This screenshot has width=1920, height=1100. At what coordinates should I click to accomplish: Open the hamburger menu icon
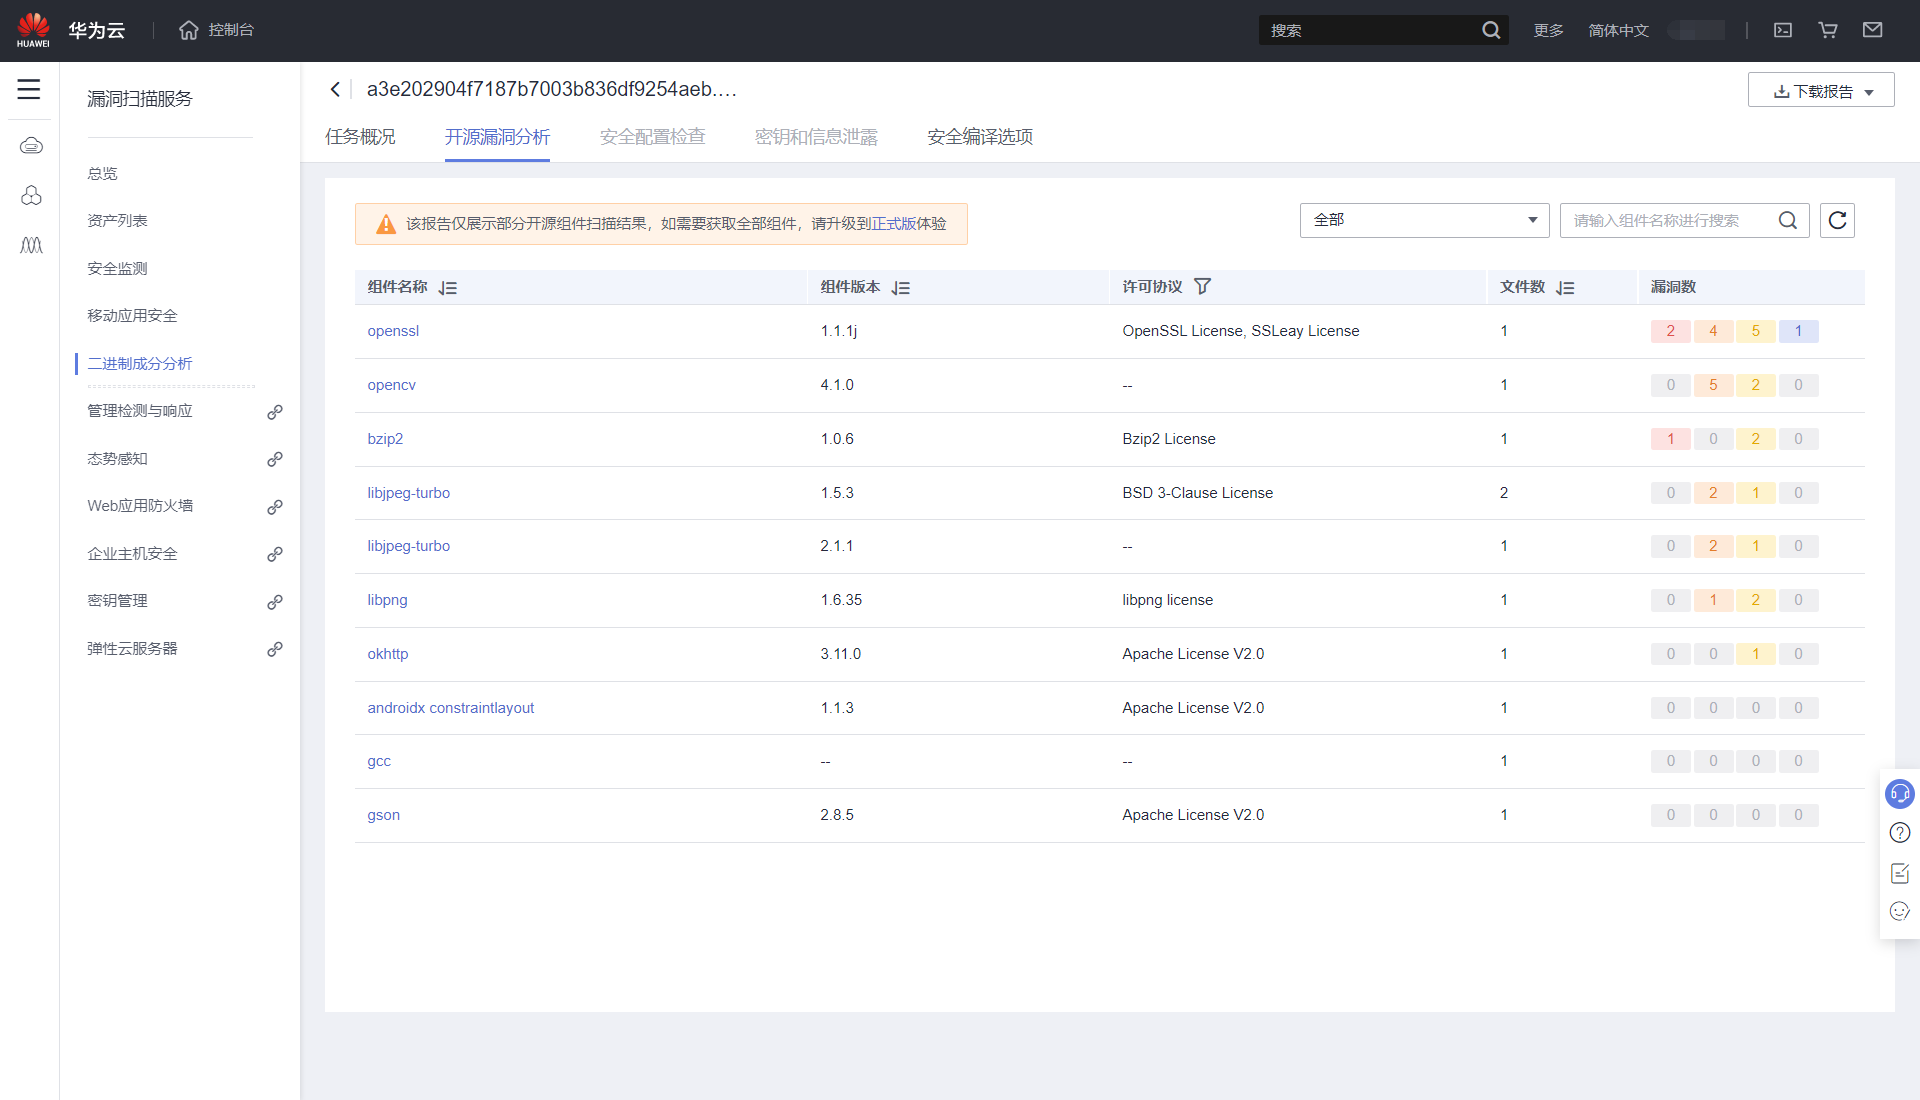(29, 89)
